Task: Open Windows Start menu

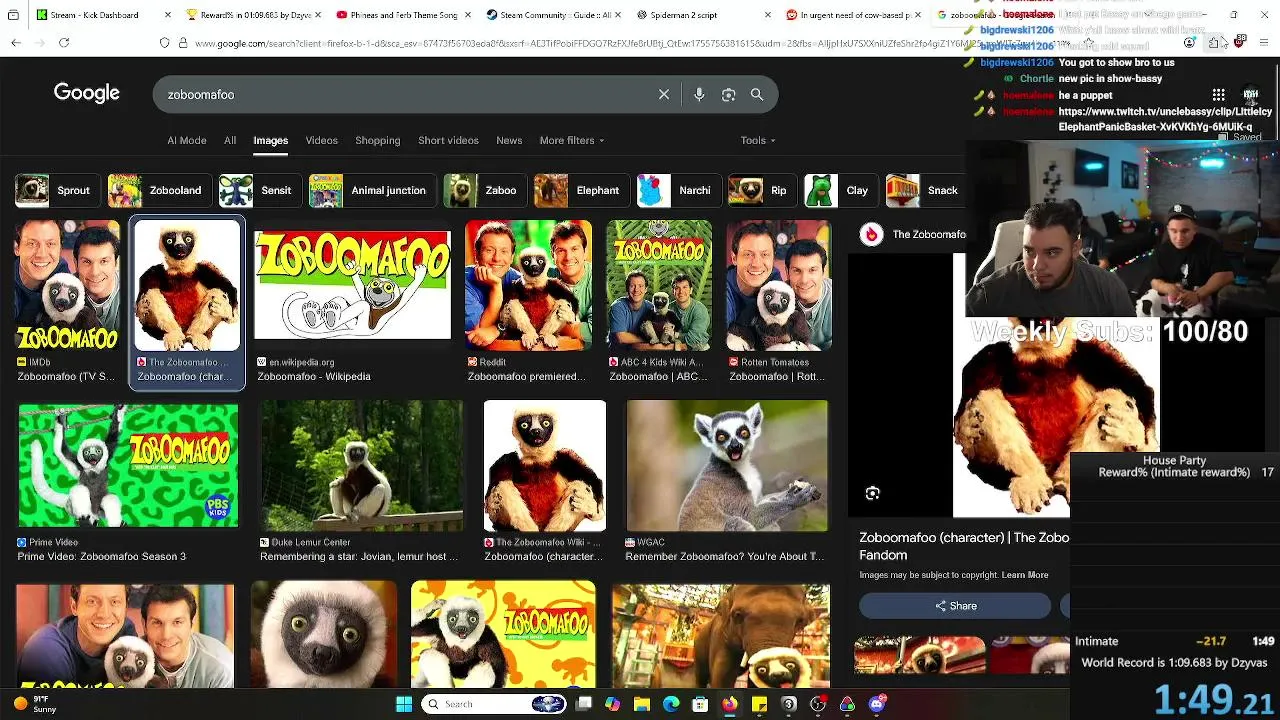Action: (x=404, y=704)
